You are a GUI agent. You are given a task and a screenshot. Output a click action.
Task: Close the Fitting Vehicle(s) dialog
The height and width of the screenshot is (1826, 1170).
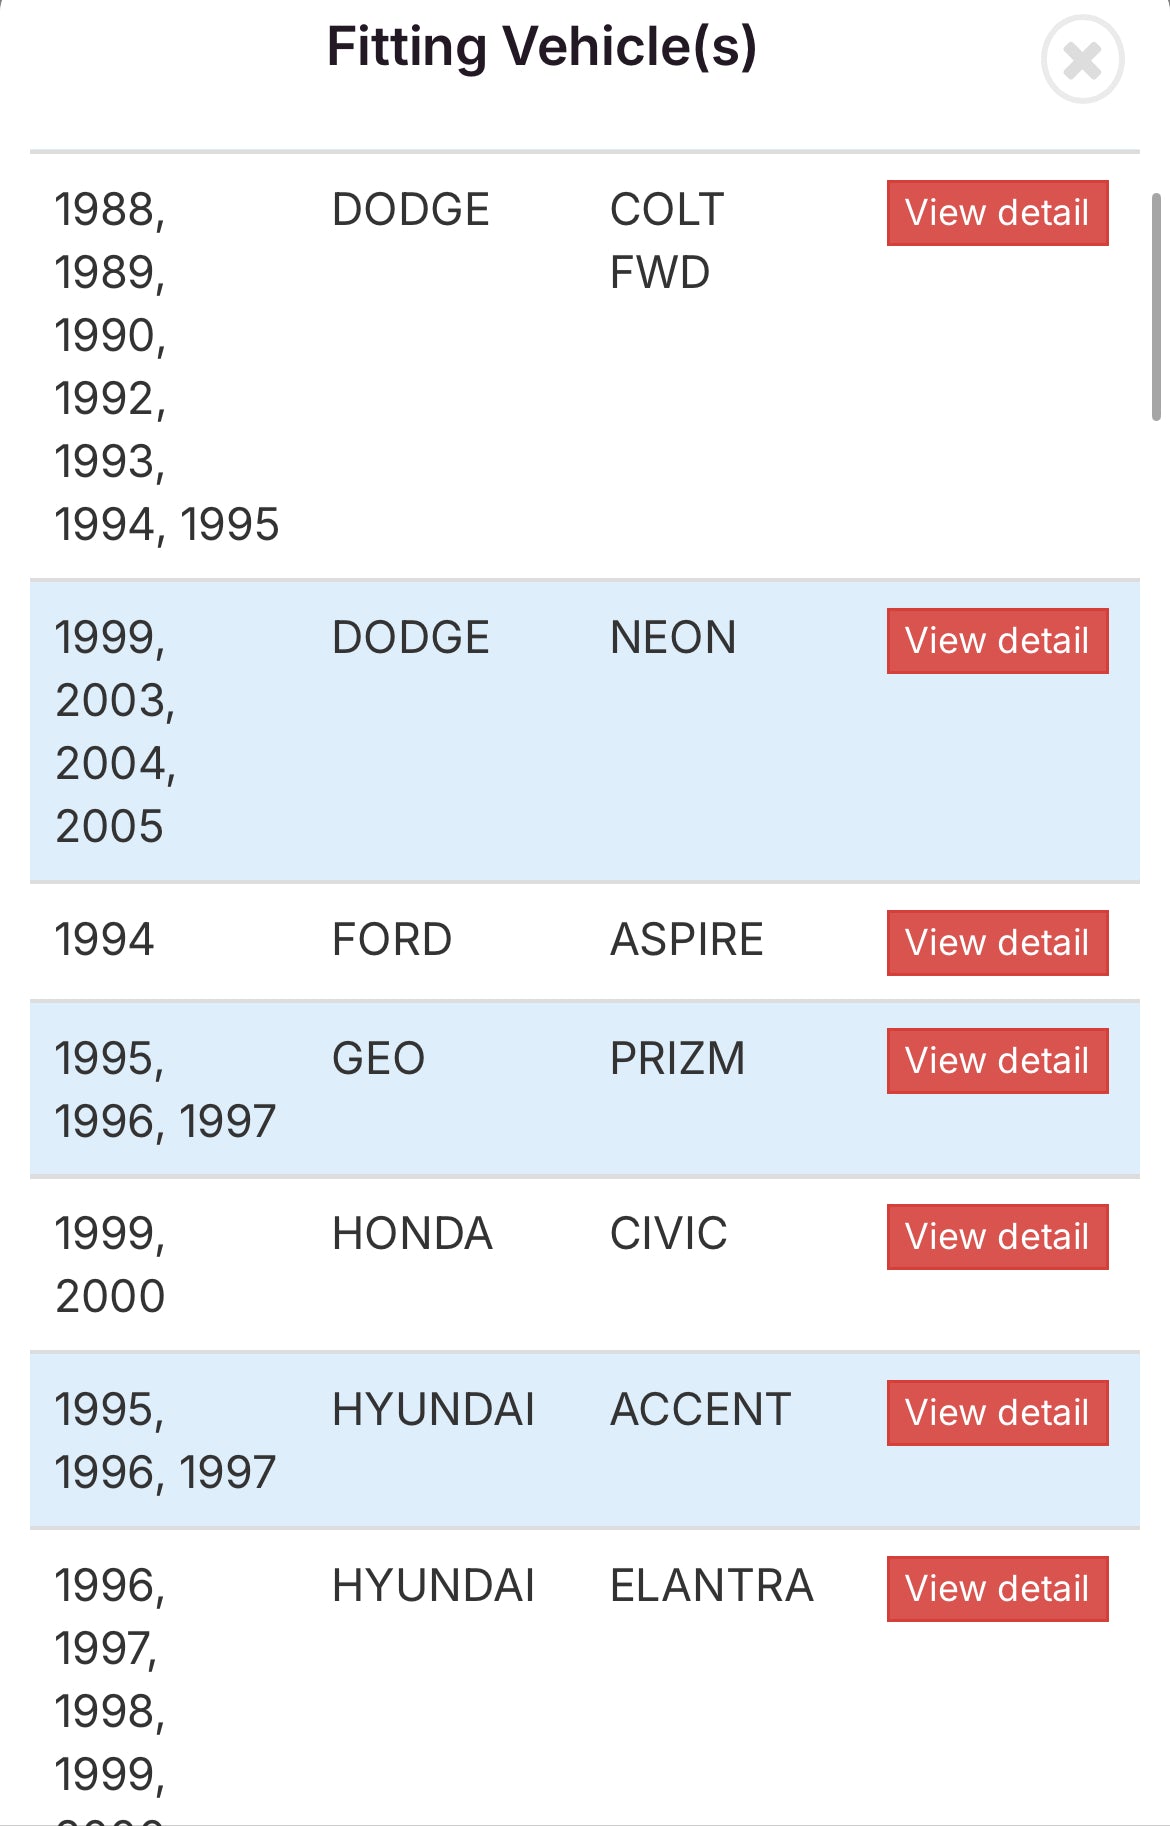pos(1082,60)
